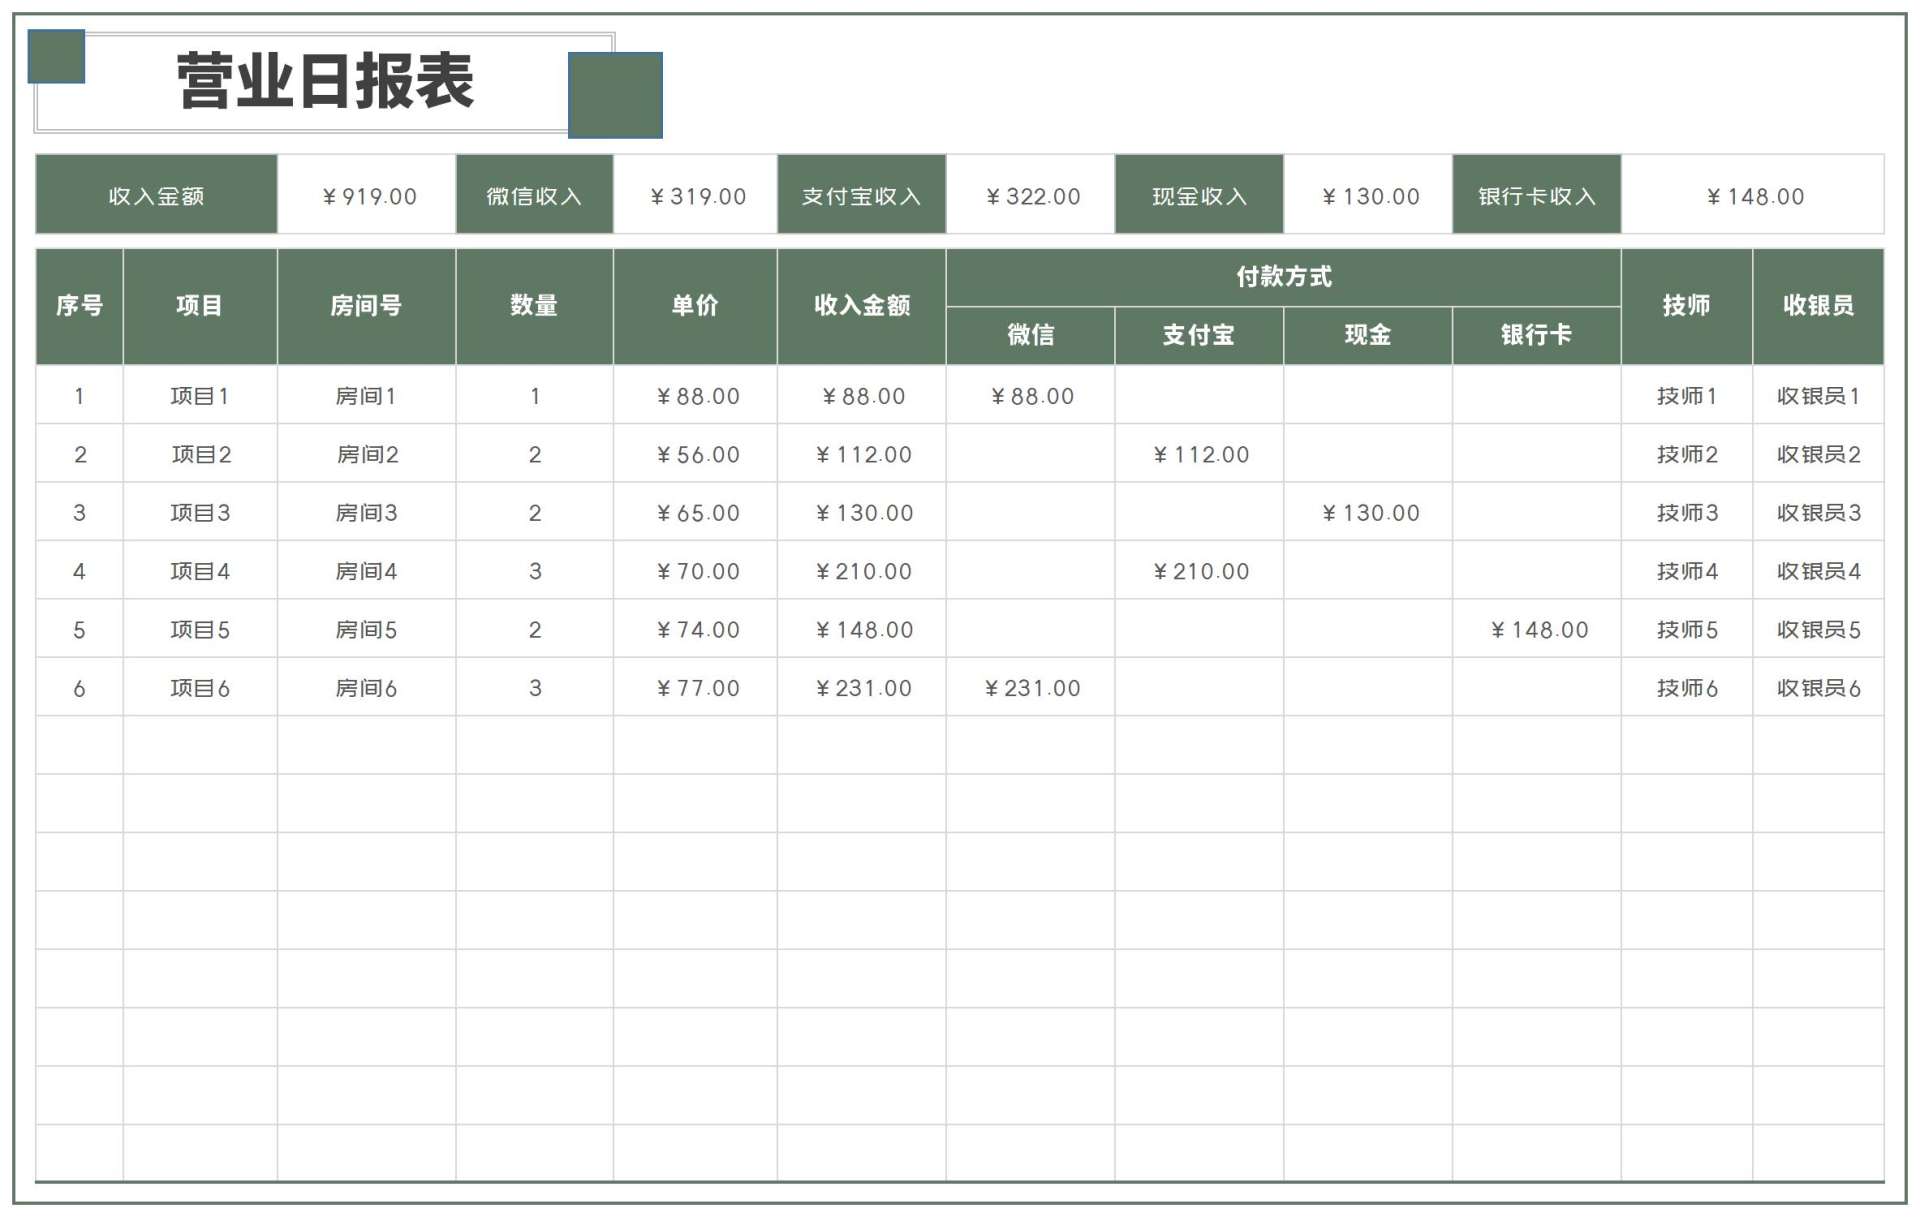
Task: Click the 付款方式 merged header
Action: pos(1284,277)
